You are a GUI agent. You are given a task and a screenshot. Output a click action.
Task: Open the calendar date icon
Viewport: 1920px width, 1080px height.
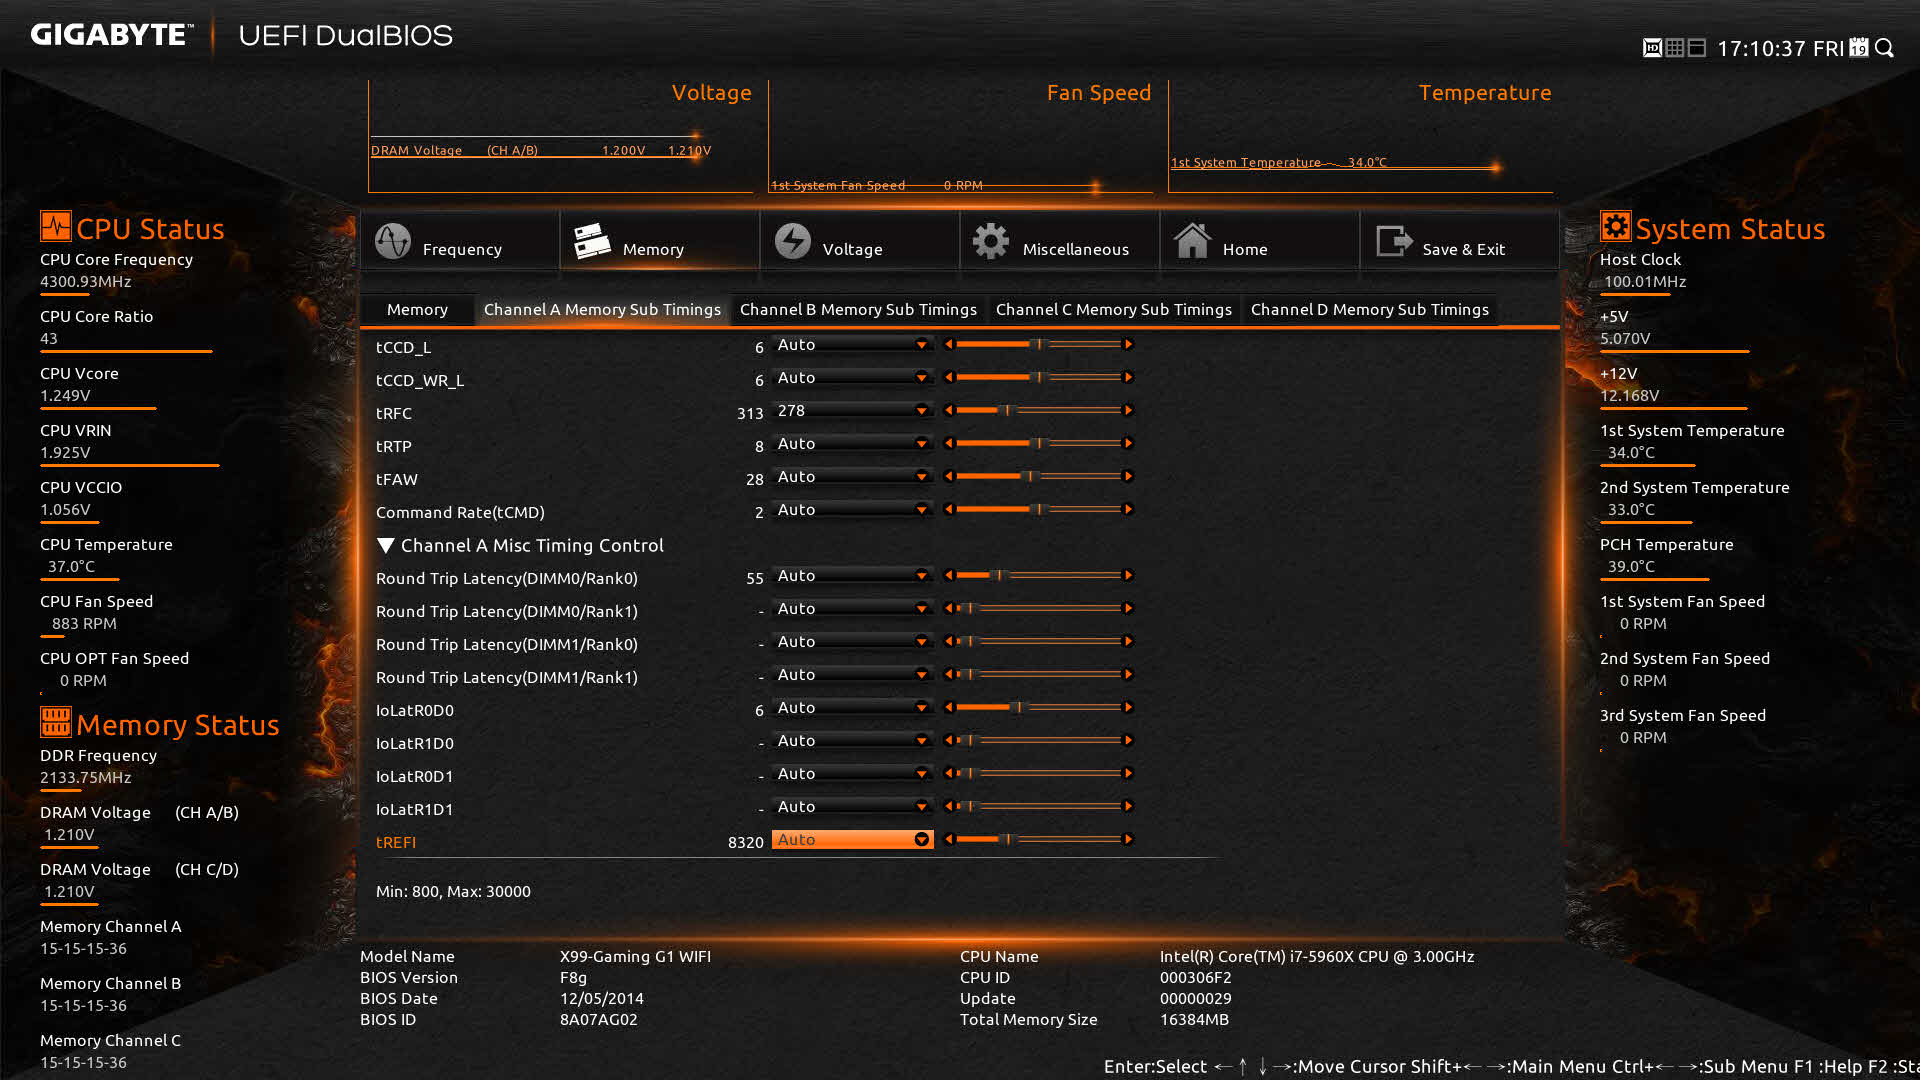[1859, 48]
